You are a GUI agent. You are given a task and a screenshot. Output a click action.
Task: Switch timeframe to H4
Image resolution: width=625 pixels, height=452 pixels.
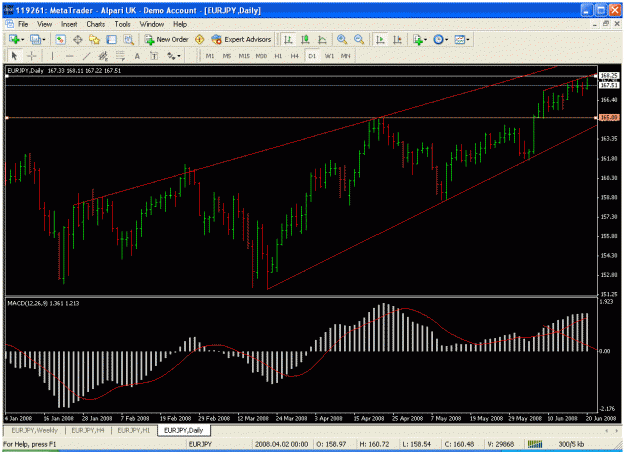pyautogui.click(x=295, y=56)
